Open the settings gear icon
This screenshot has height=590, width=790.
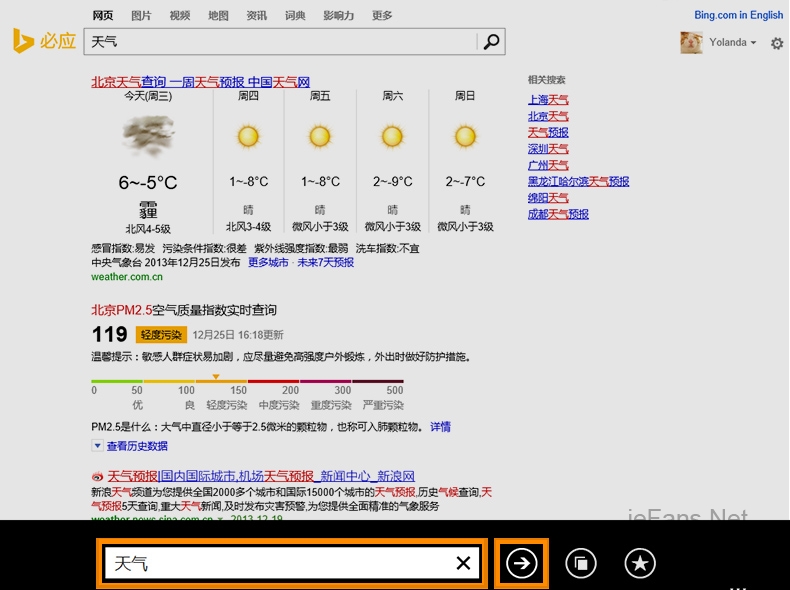(777, 43)
